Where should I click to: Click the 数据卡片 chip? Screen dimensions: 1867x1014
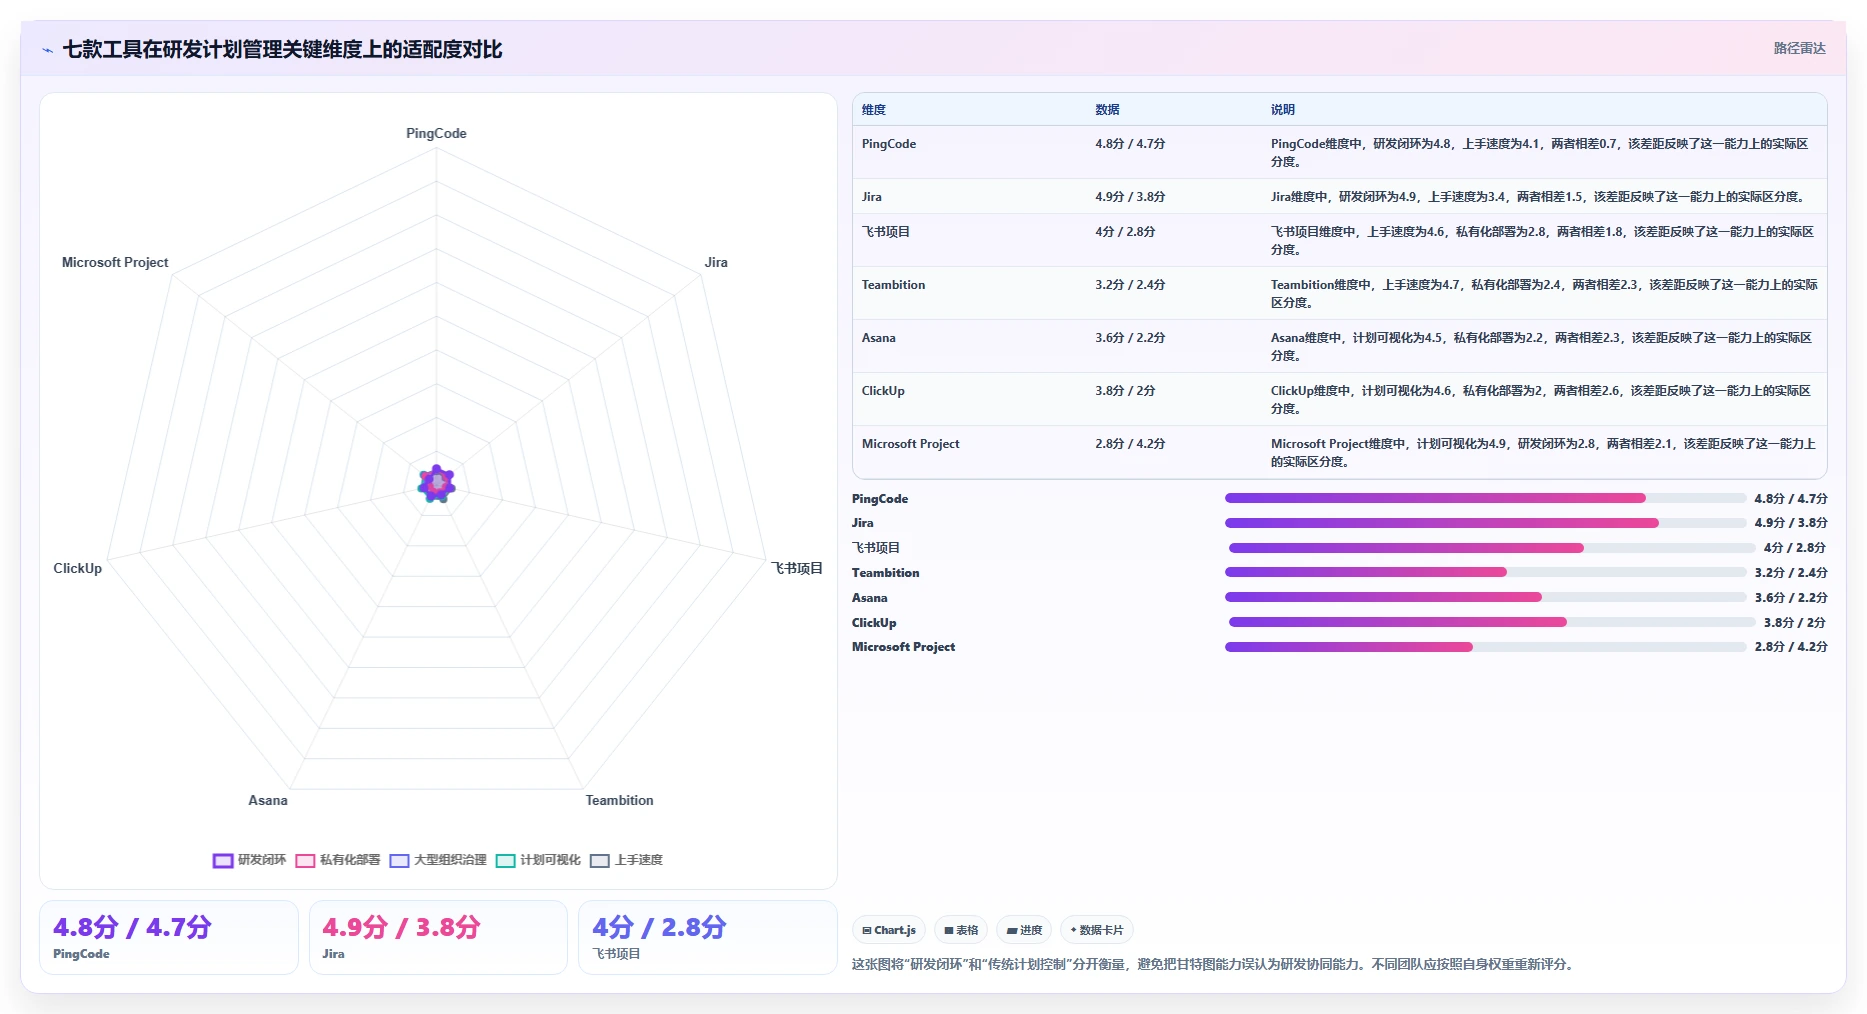1096,930
